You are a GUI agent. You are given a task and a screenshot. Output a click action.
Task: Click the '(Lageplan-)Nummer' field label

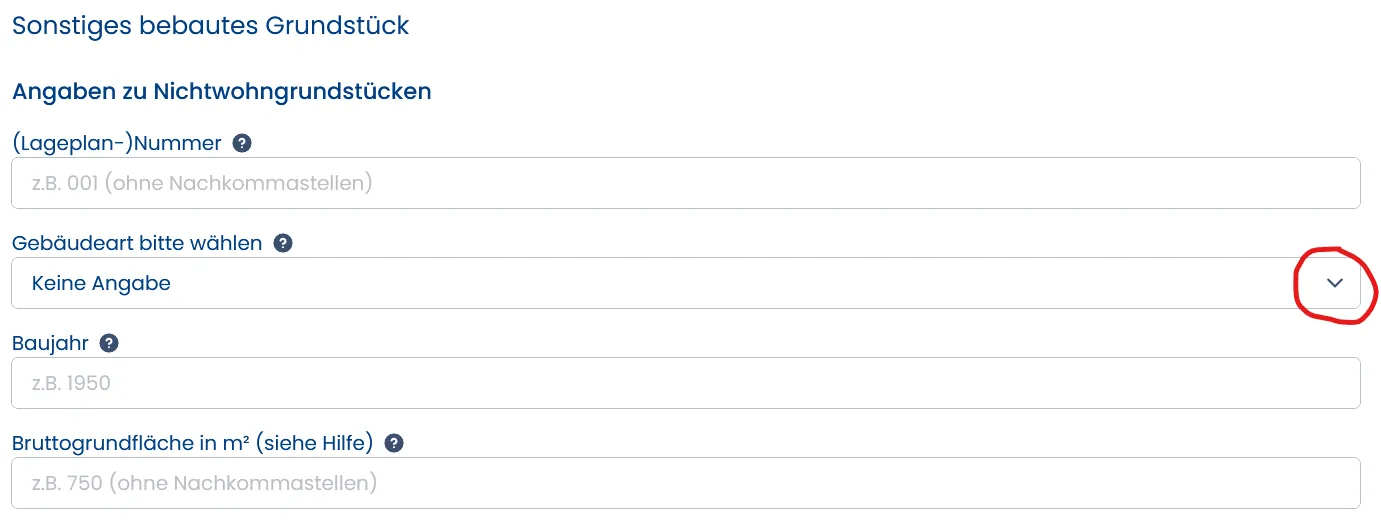tap(116, 143)
